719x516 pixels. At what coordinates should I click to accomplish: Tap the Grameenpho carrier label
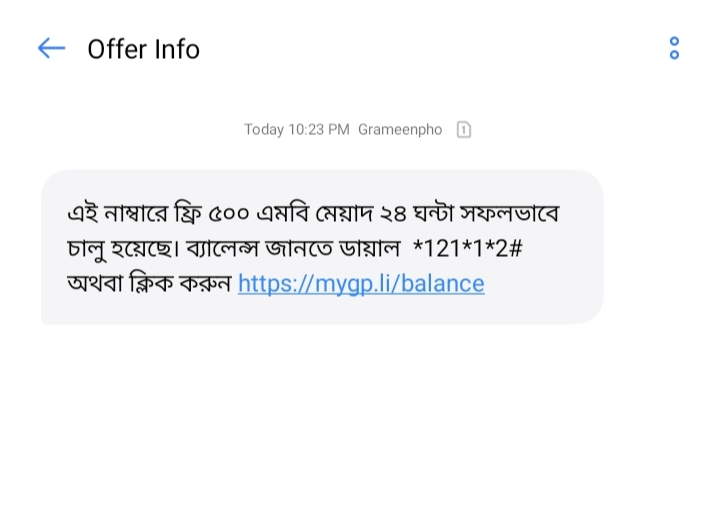pyautogui.click(x=400, y=130)
